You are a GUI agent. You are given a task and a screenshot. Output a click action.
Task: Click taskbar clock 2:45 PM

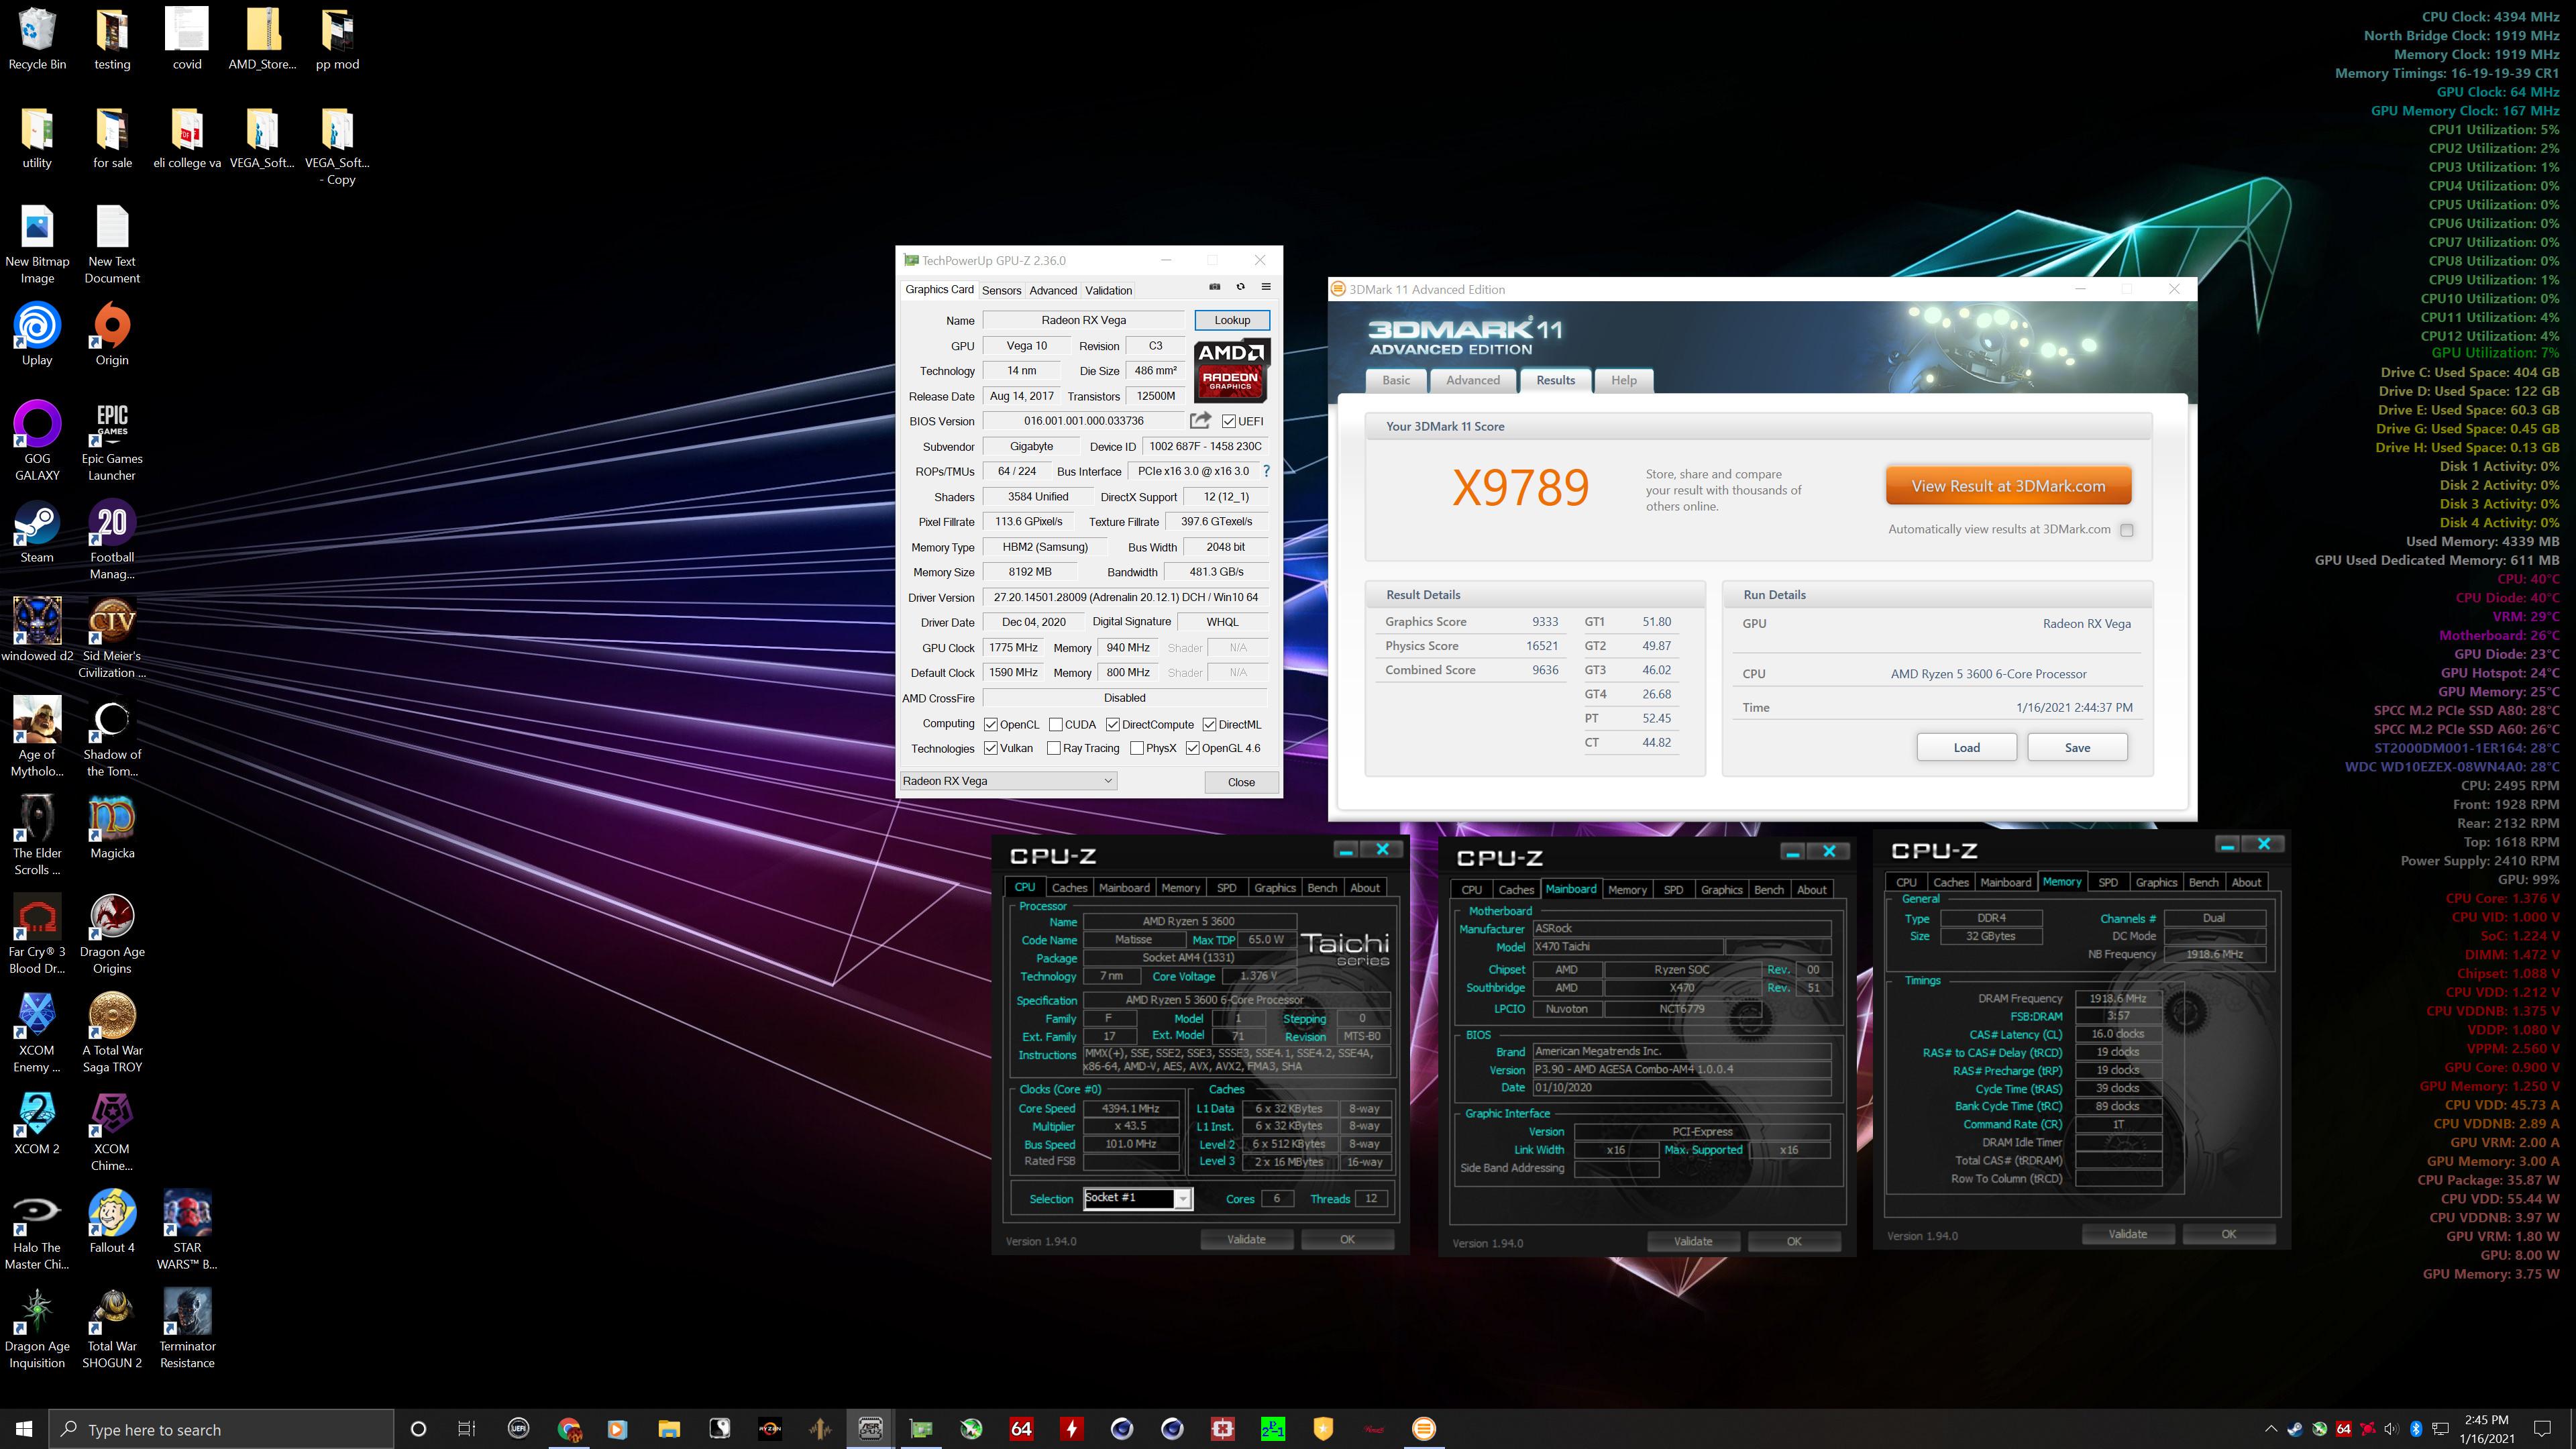(x=2486, y=1429)
